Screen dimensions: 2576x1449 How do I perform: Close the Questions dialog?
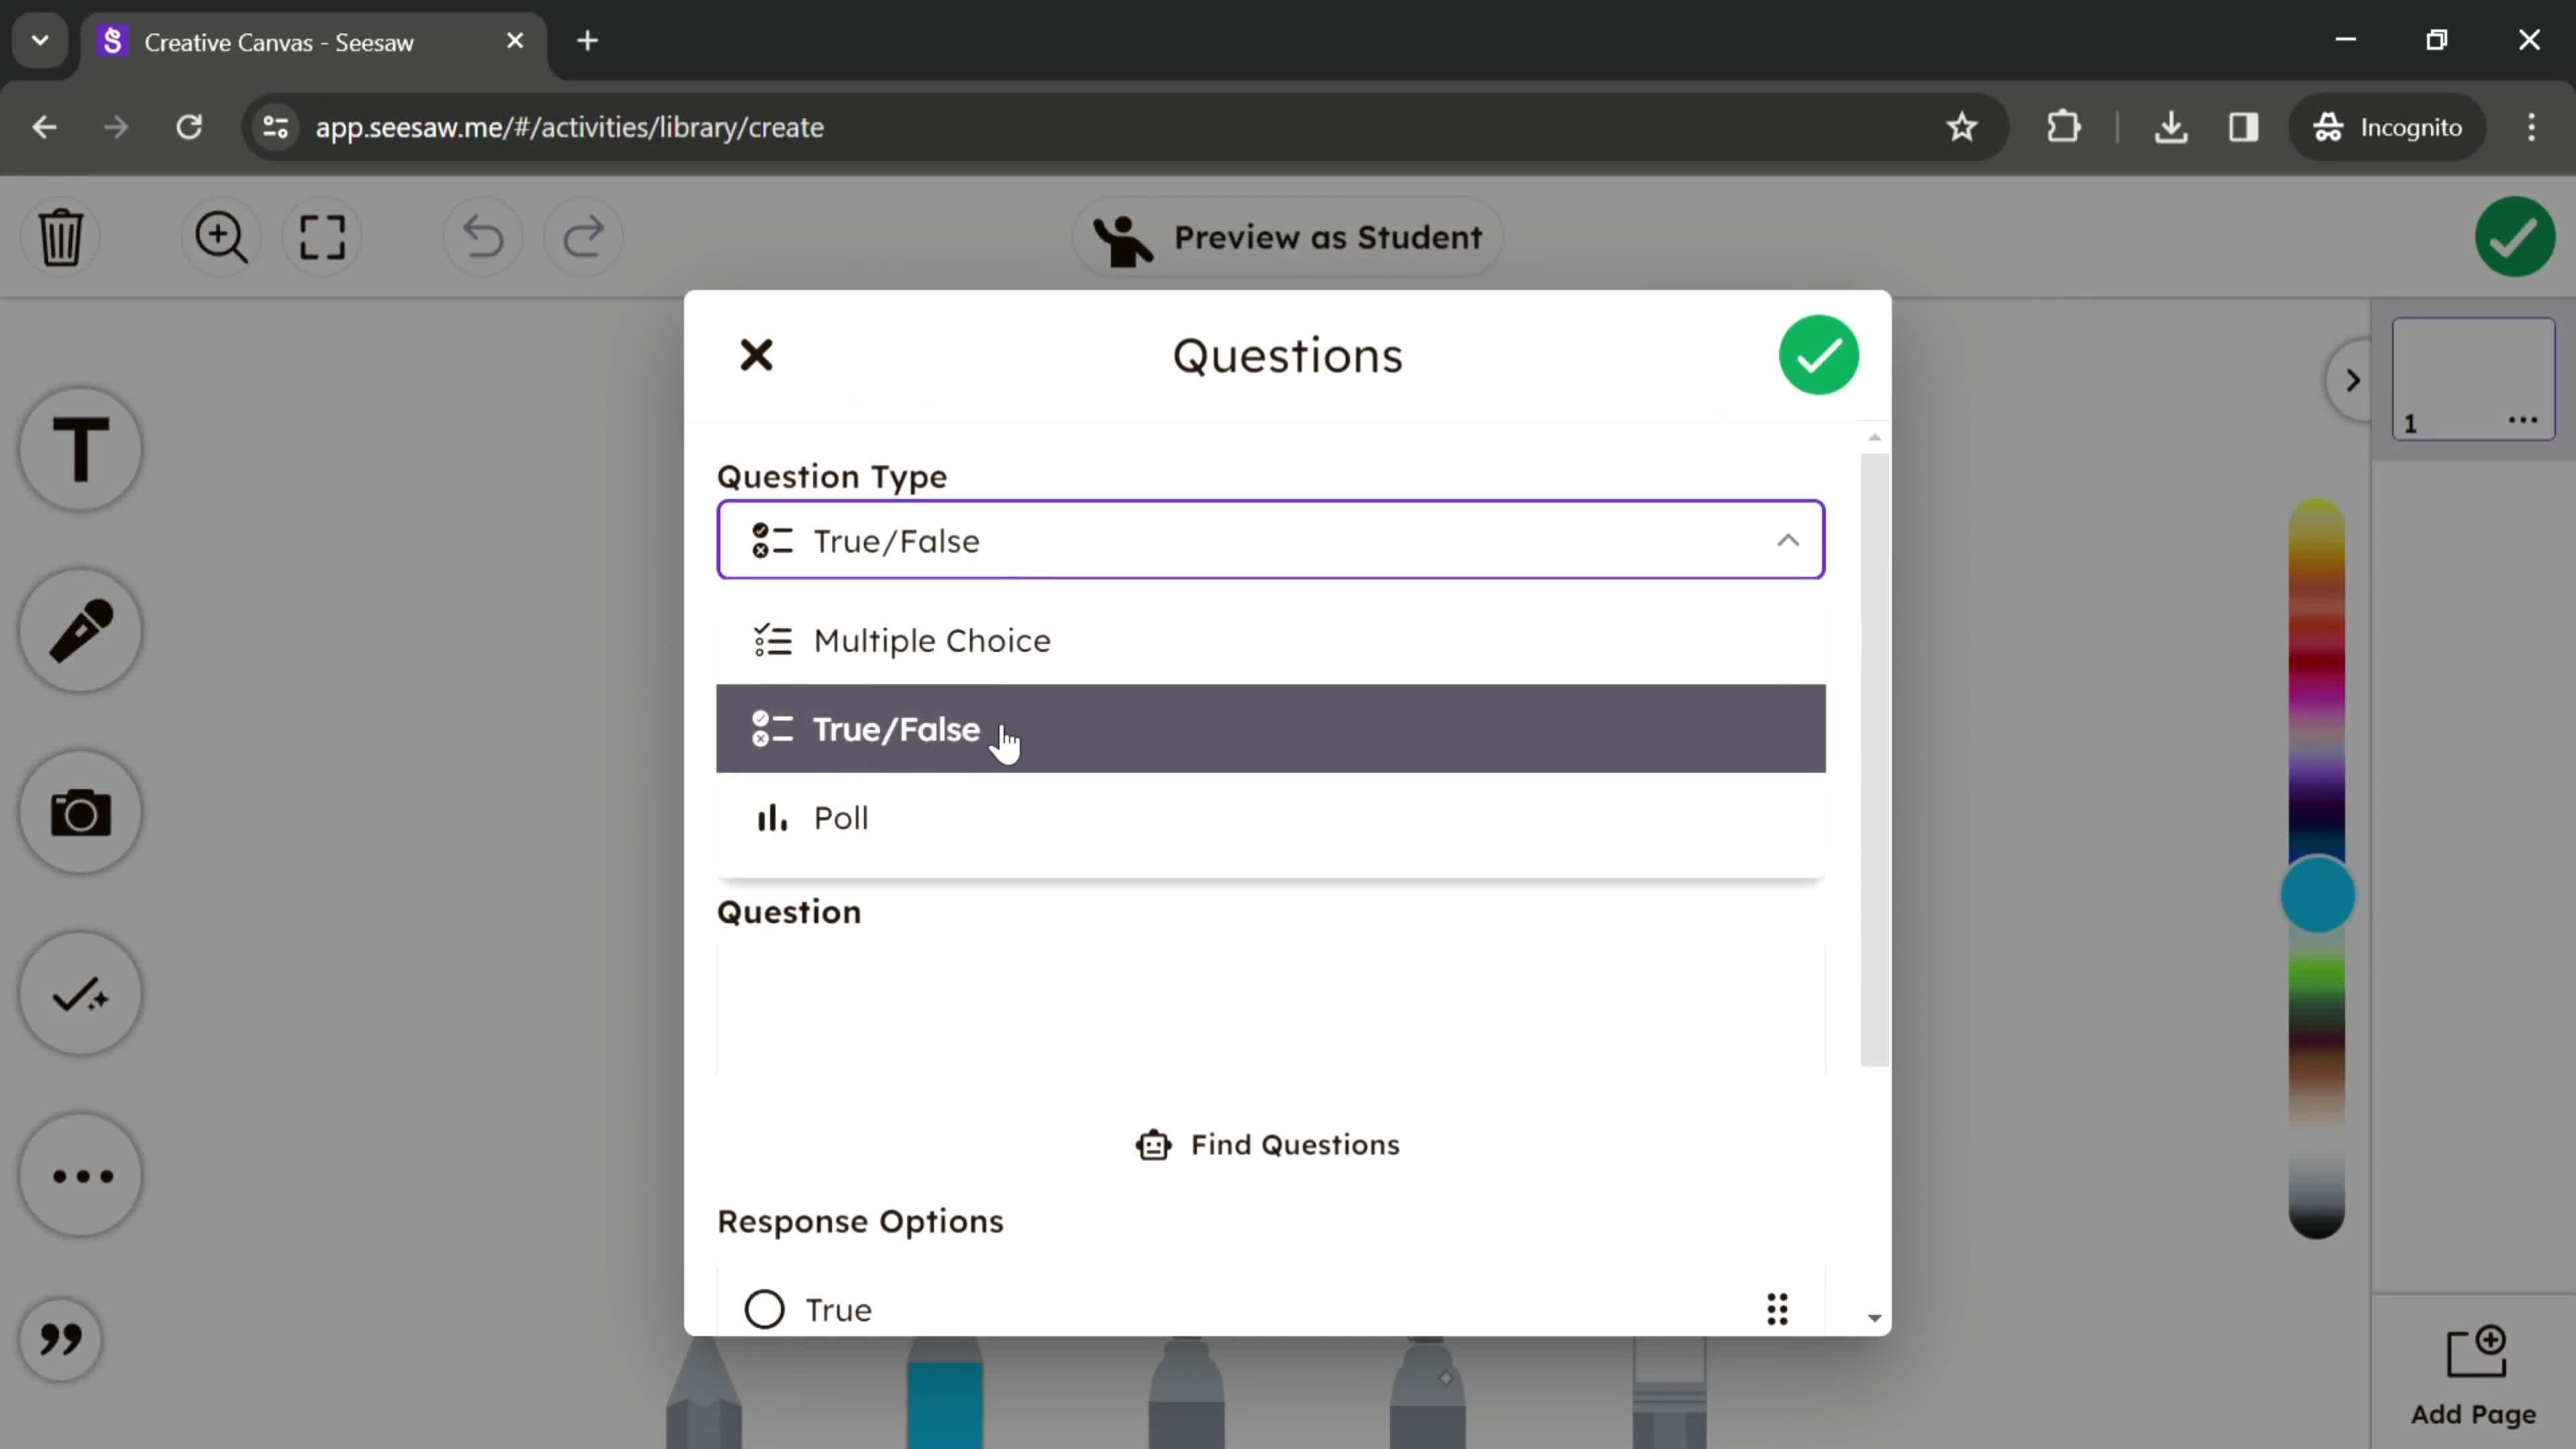coord(755,354)
